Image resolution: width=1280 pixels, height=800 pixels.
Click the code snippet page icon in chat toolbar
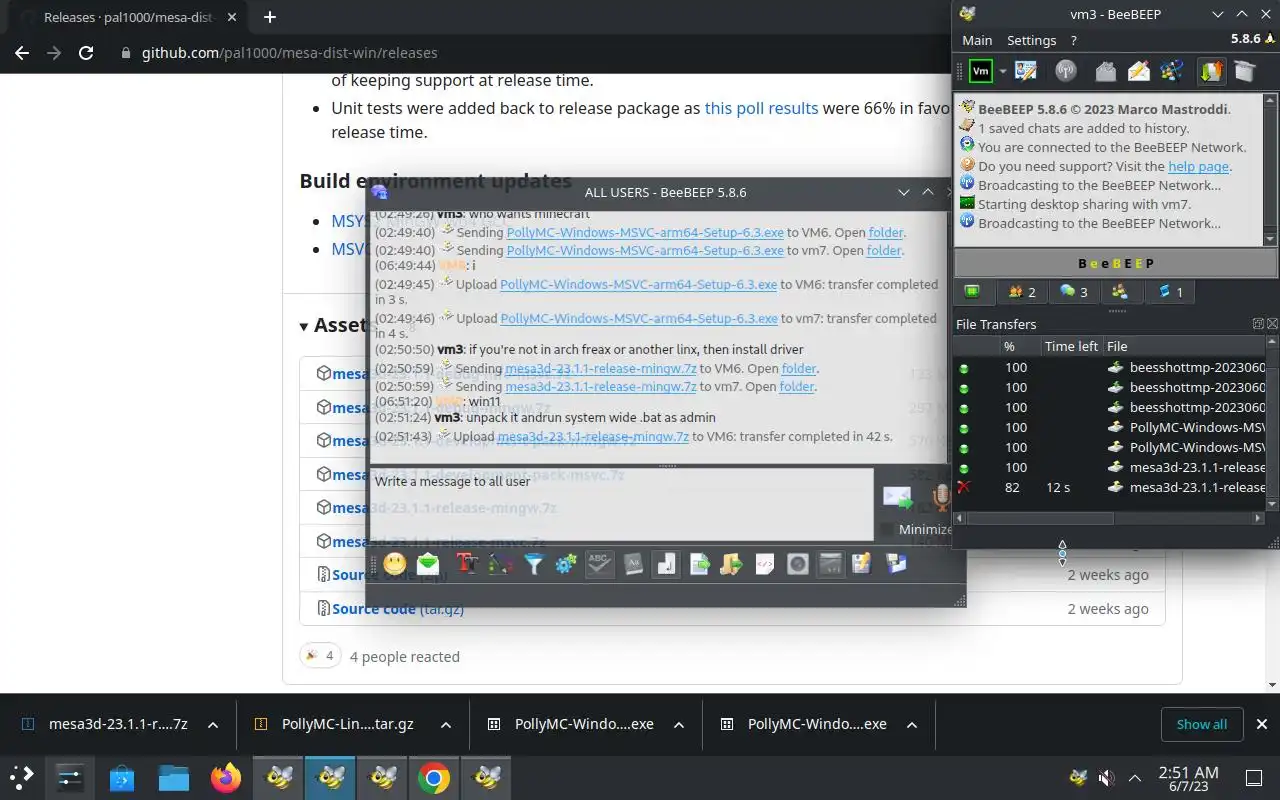tap(764, 564)
